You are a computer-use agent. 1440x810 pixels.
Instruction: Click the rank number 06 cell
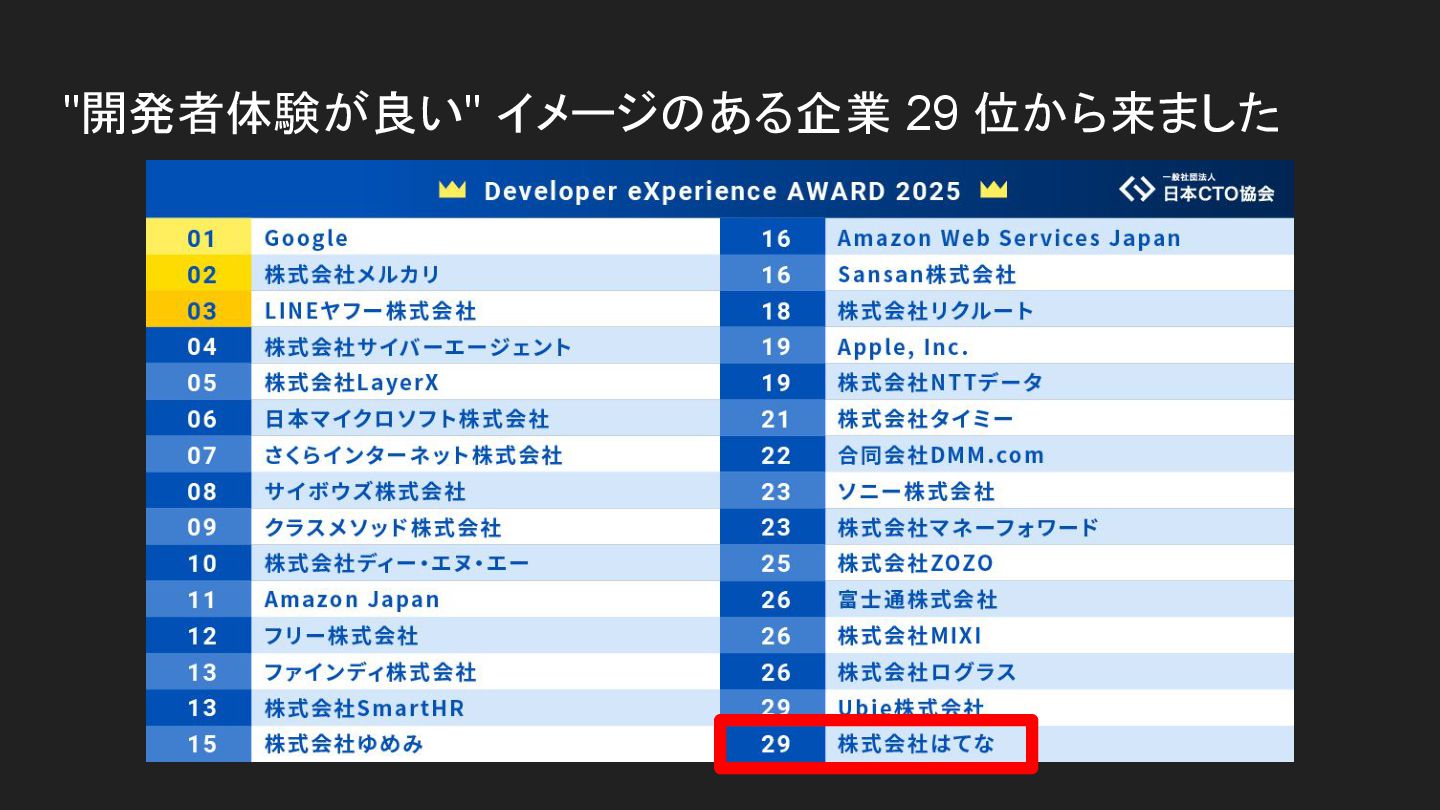[x=198, y=418]
